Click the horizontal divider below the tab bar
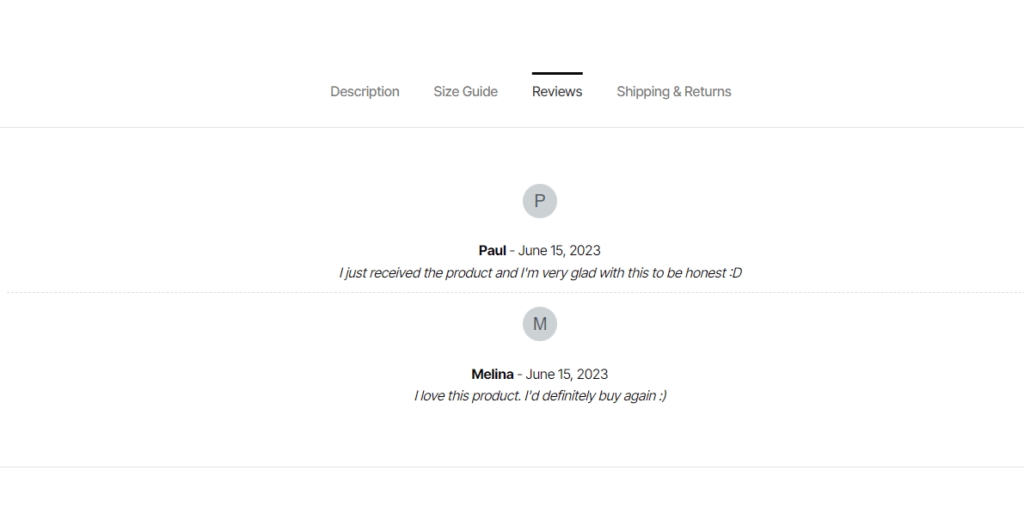1024x519 pixels. click(200, 127)
